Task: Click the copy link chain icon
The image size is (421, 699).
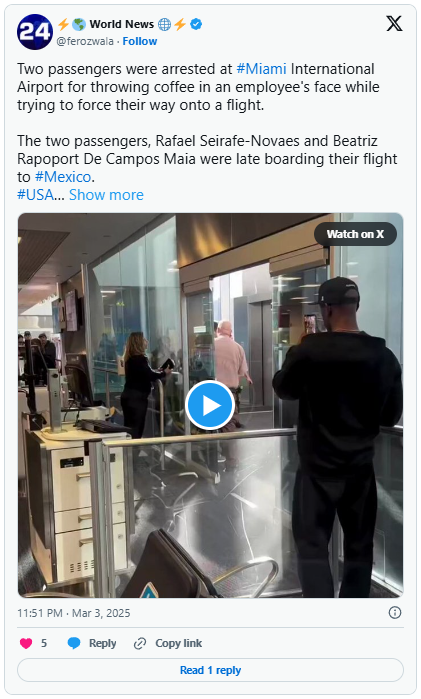Action: [140, 643]
